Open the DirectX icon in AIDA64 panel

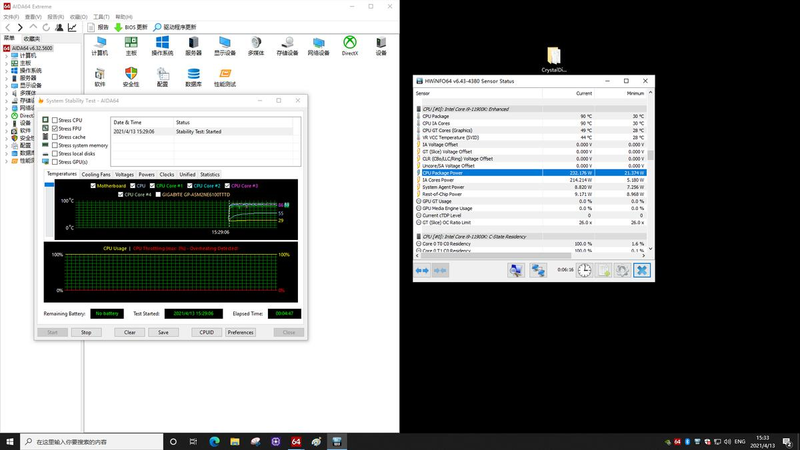click(351, 43)
